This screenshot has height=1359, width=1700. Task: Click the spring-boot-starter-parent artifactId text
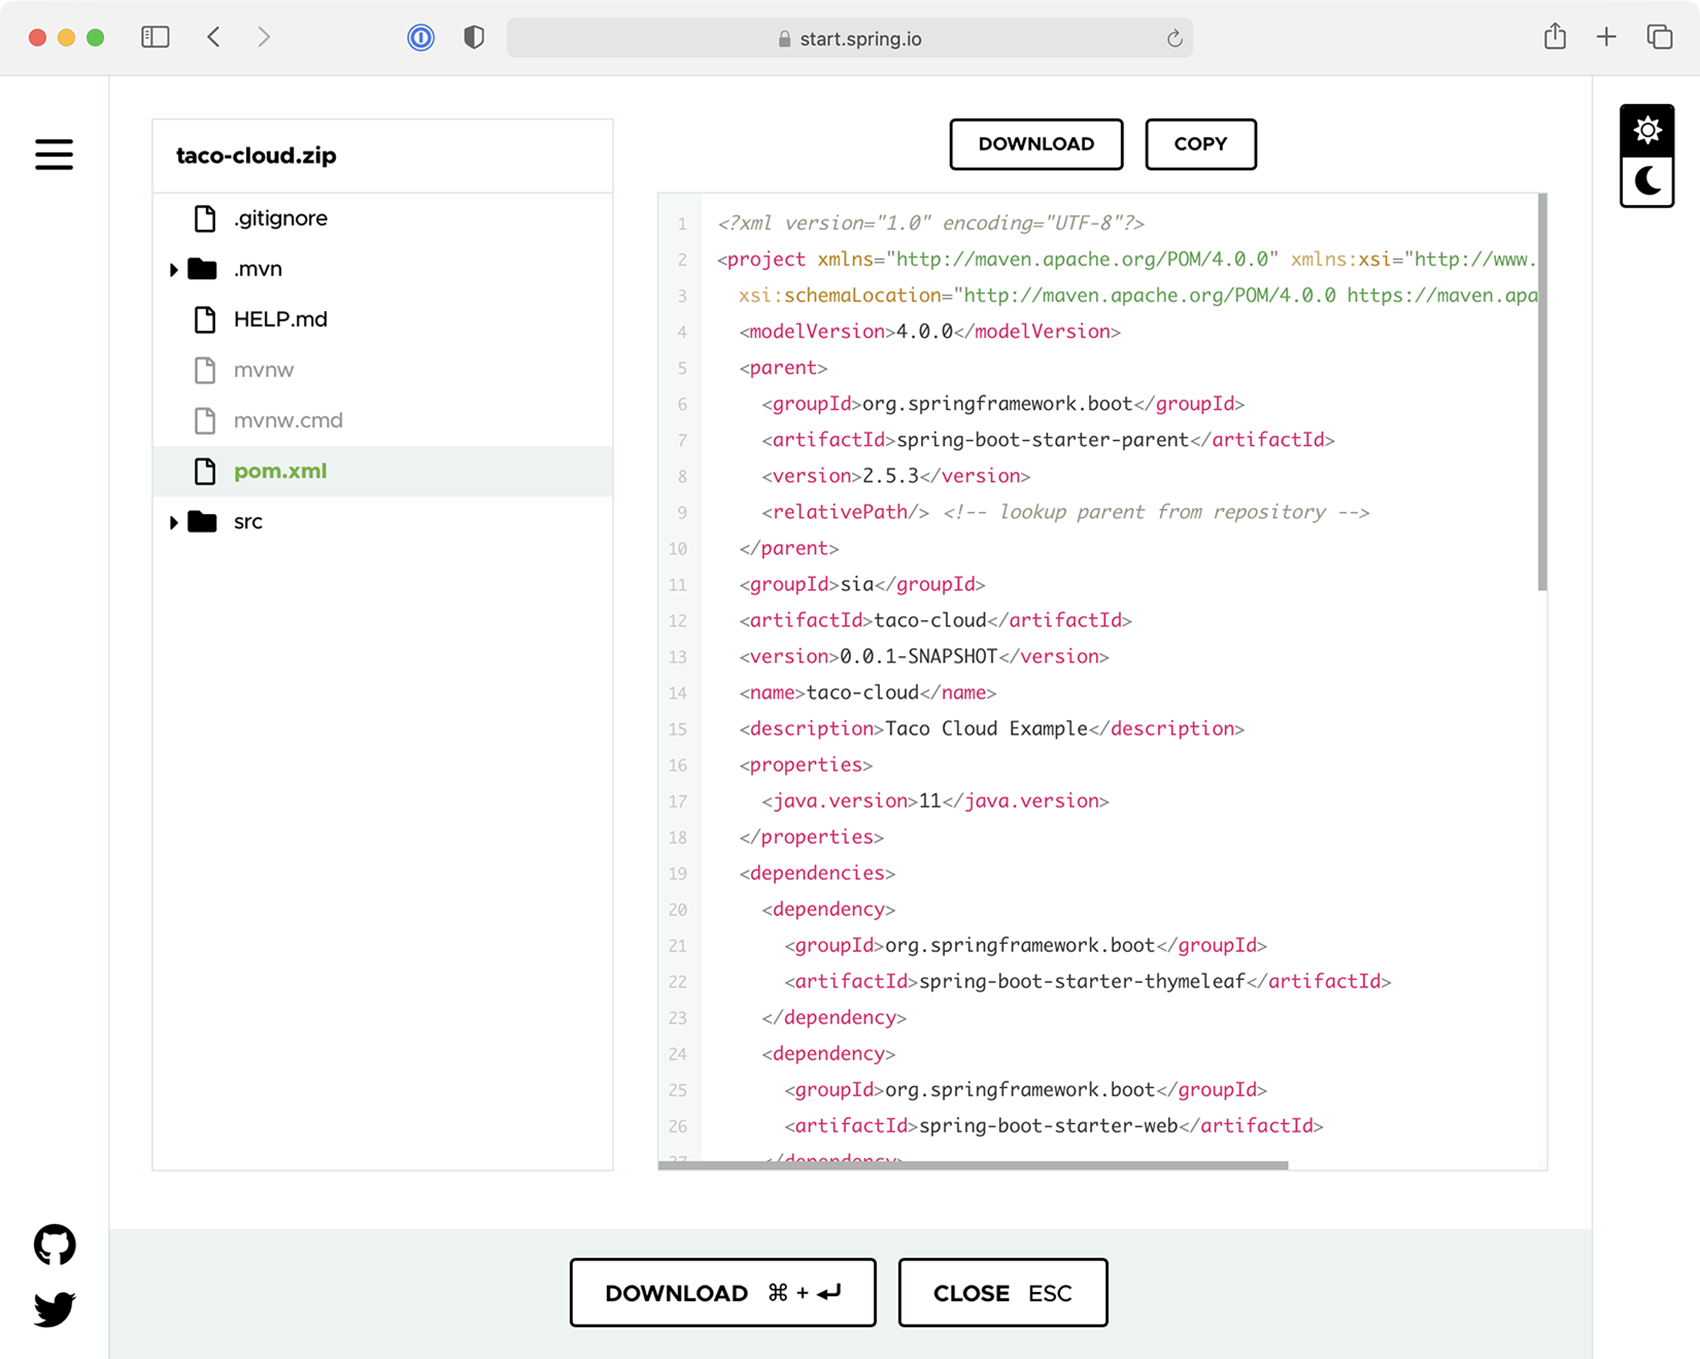[1043, 440]
